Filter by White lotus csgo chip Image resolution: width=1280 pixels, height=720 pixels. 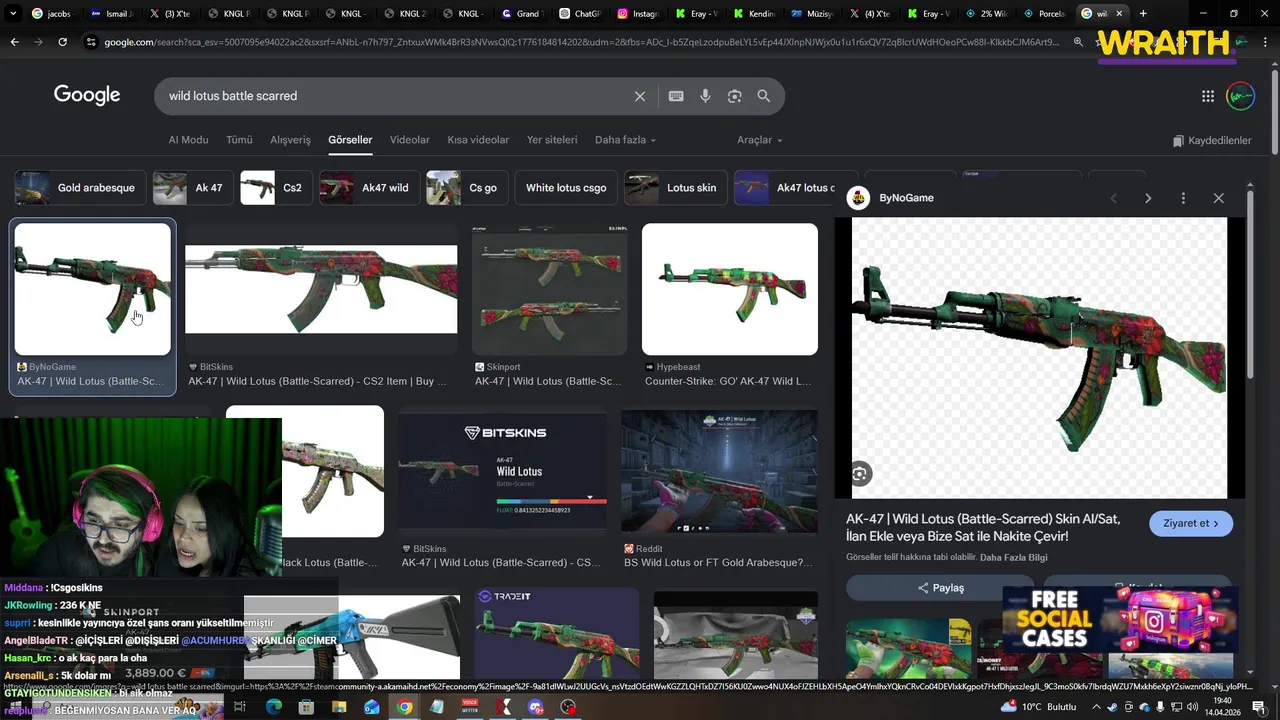[x=566, y=188]
